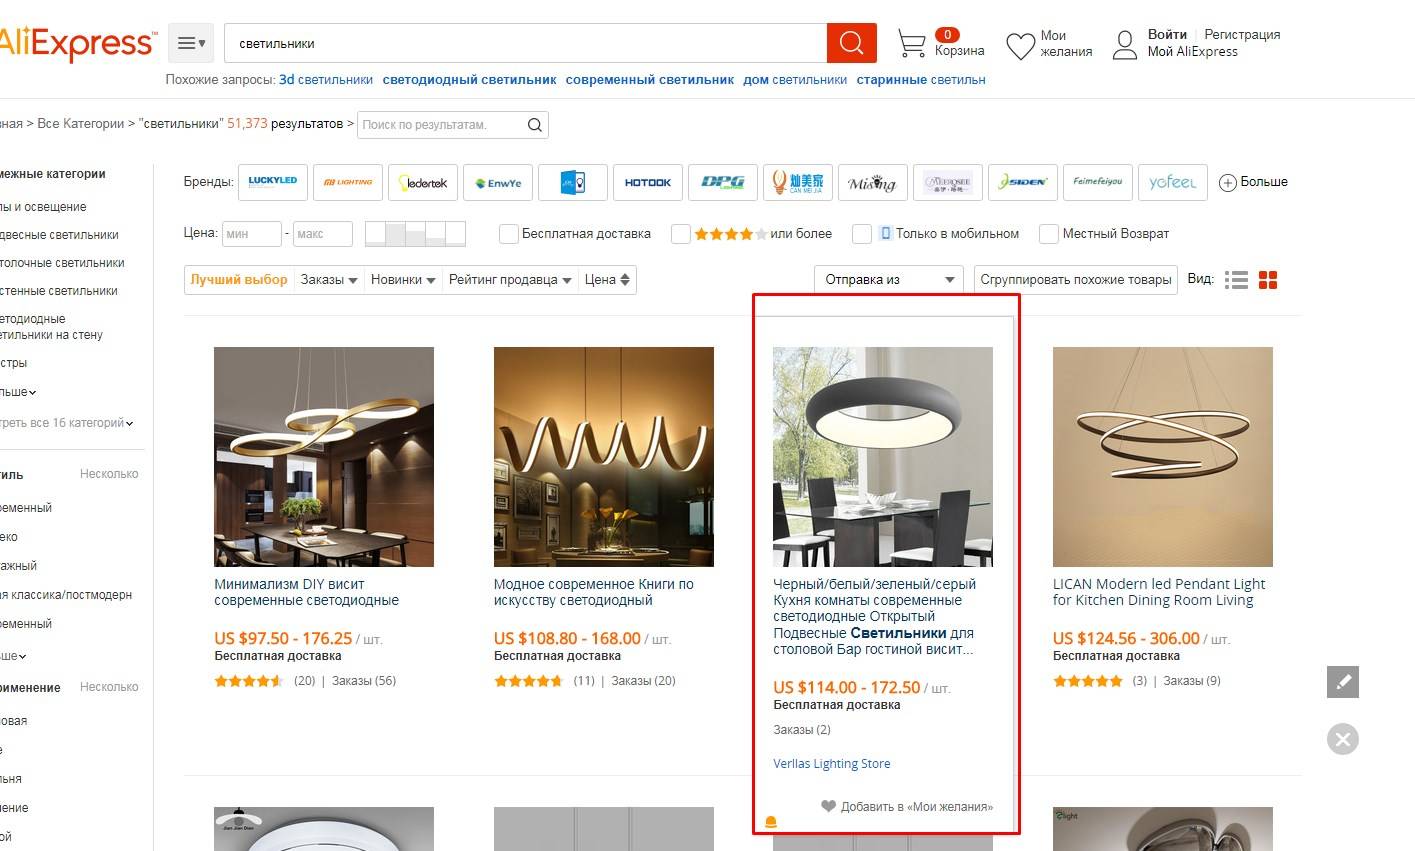Open the Минимализм DIY lamp thumbnail
The image size is (1415, 851).
[324, 457]
